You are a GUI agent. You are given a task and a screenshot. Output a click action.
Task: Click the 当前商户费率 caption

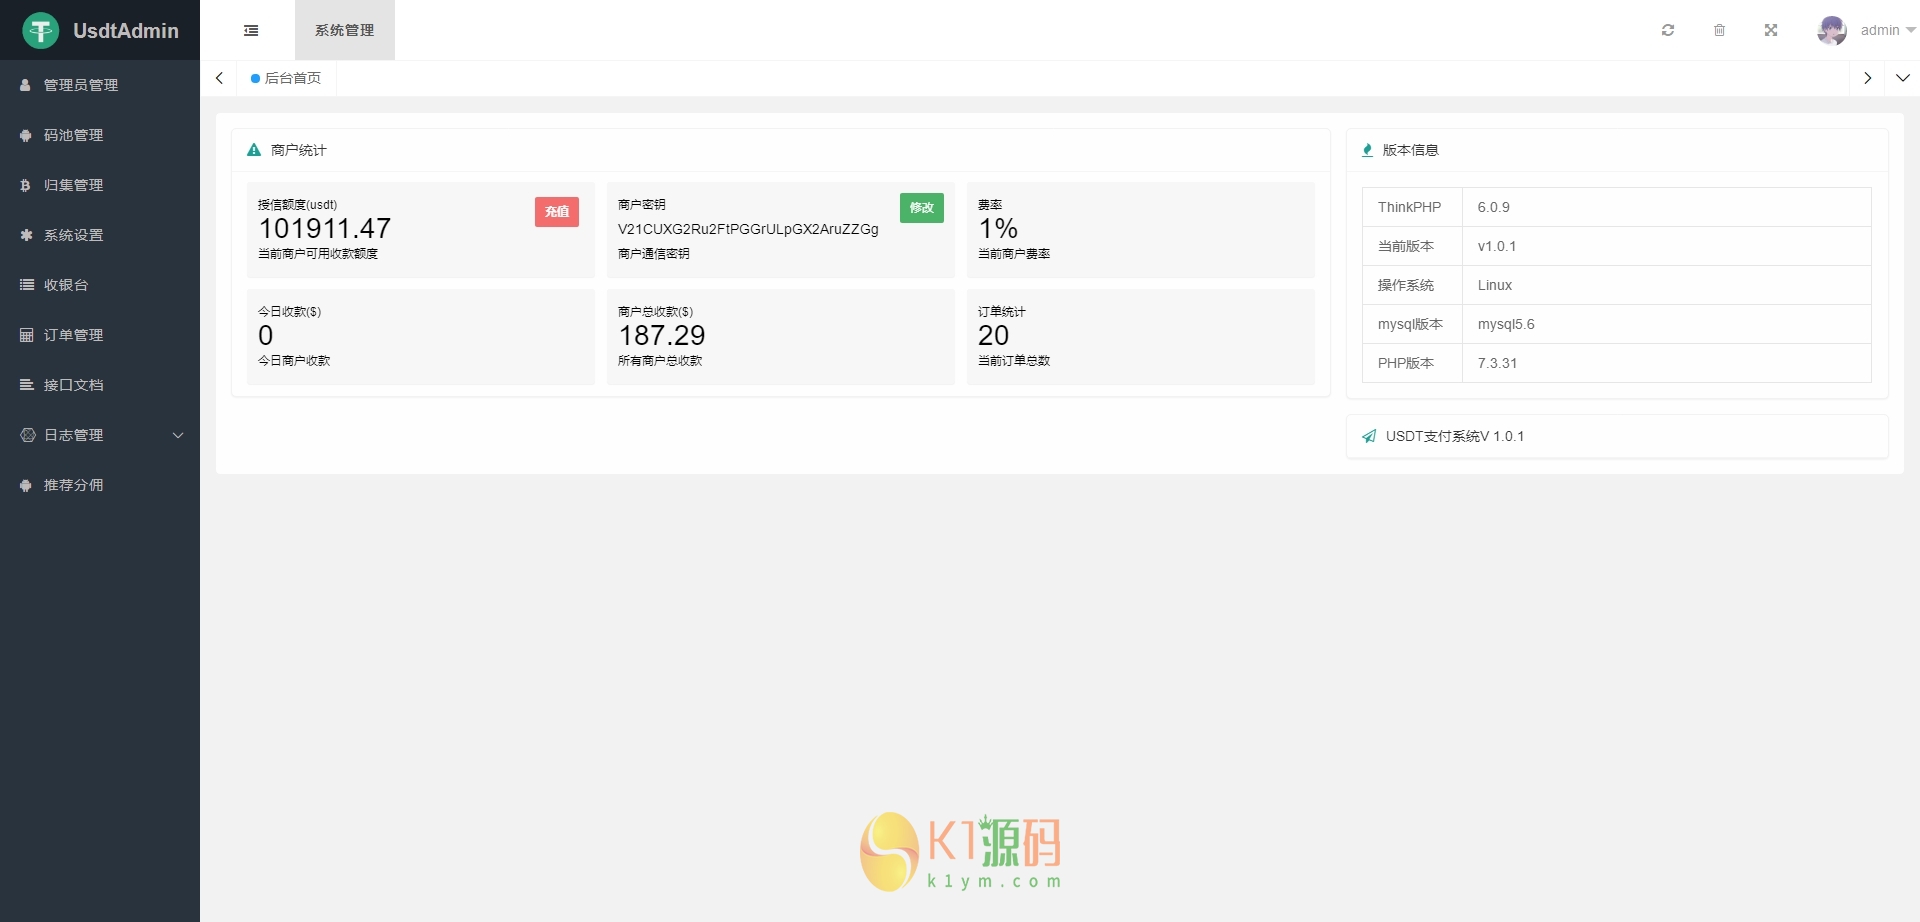(1014, 254)
